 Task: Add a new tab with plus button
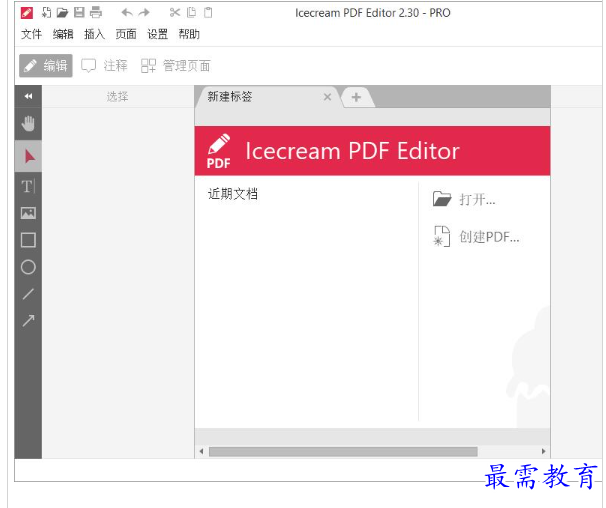tap(356, 97)
